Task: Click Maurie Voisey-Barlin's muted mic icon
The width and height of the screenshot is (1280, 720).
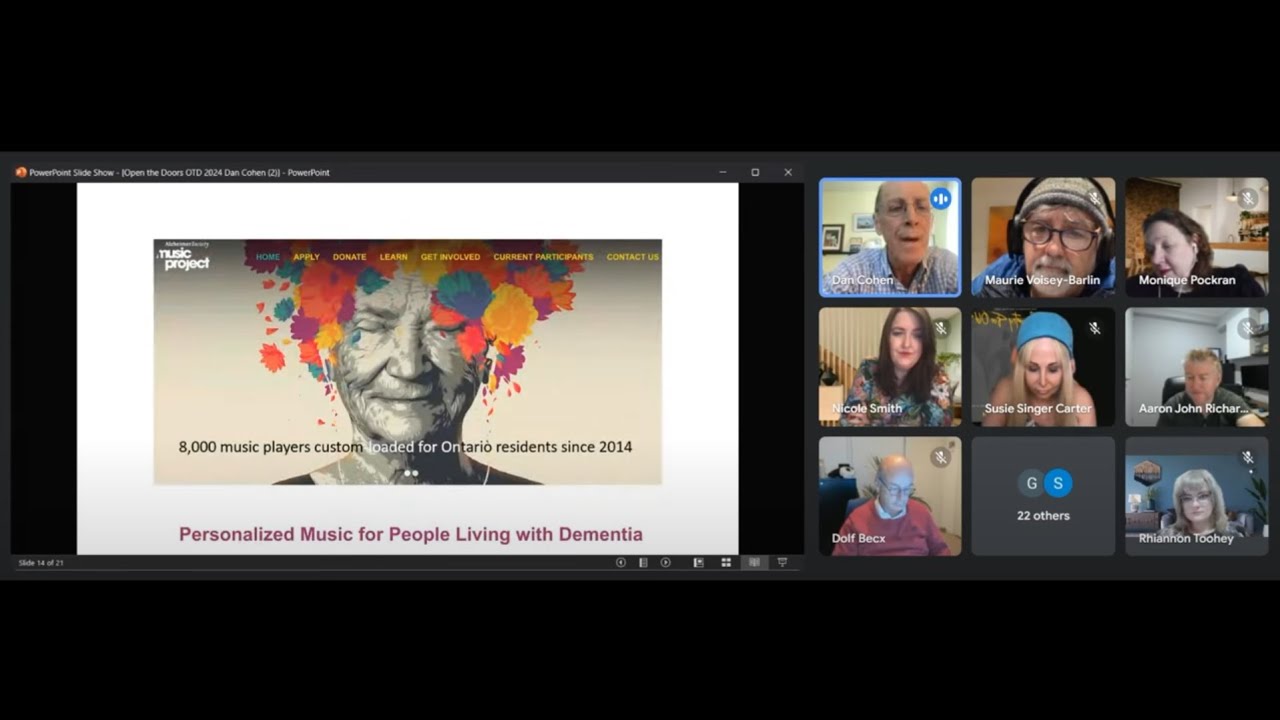Action: point(1094,199)
